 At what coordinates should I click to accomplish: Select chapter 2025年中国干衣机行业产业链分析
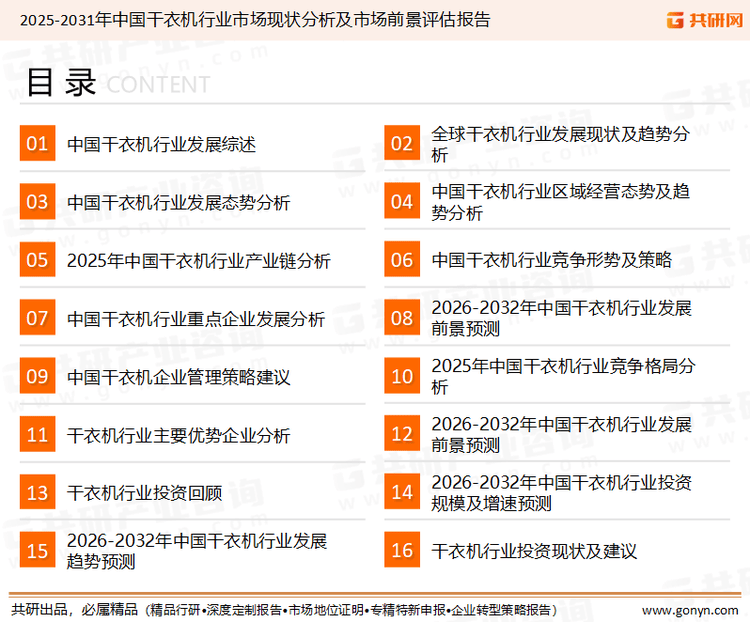(x=199, y=261)
